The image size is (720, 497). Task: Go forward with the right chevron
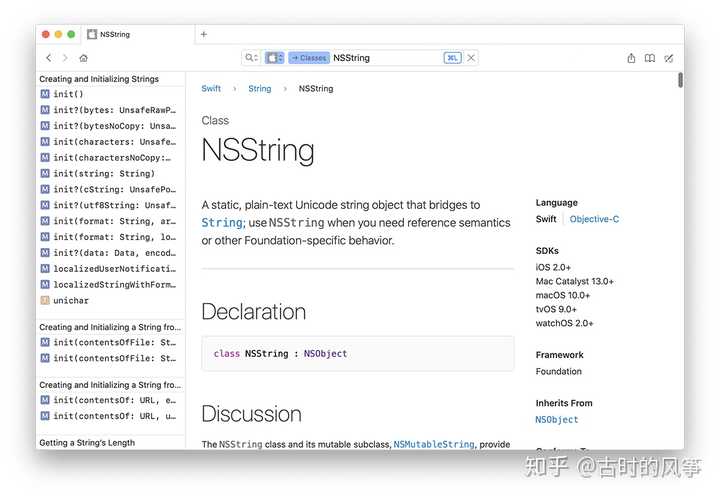[65, 58]
